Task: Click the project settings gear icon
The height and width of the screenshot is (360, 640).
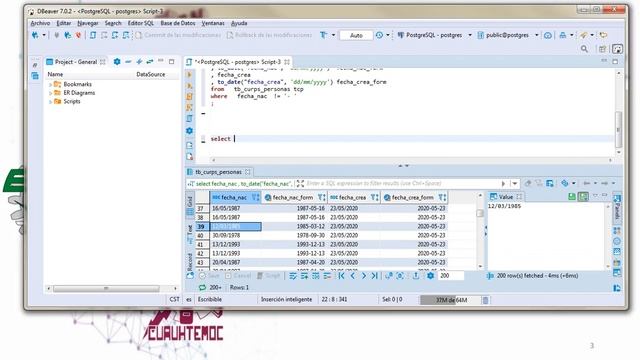Action: [x=117, y=62]
